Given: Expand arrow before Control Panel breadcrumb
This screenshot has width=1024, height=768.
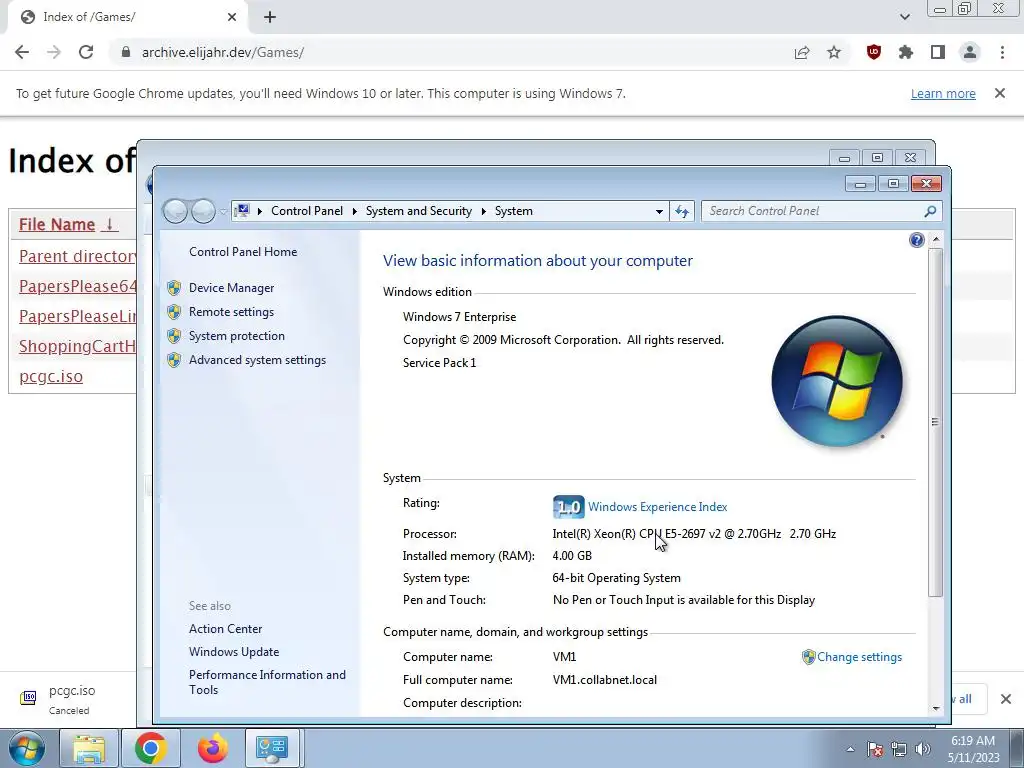Looking at the screenshot, I should (259, 212).
